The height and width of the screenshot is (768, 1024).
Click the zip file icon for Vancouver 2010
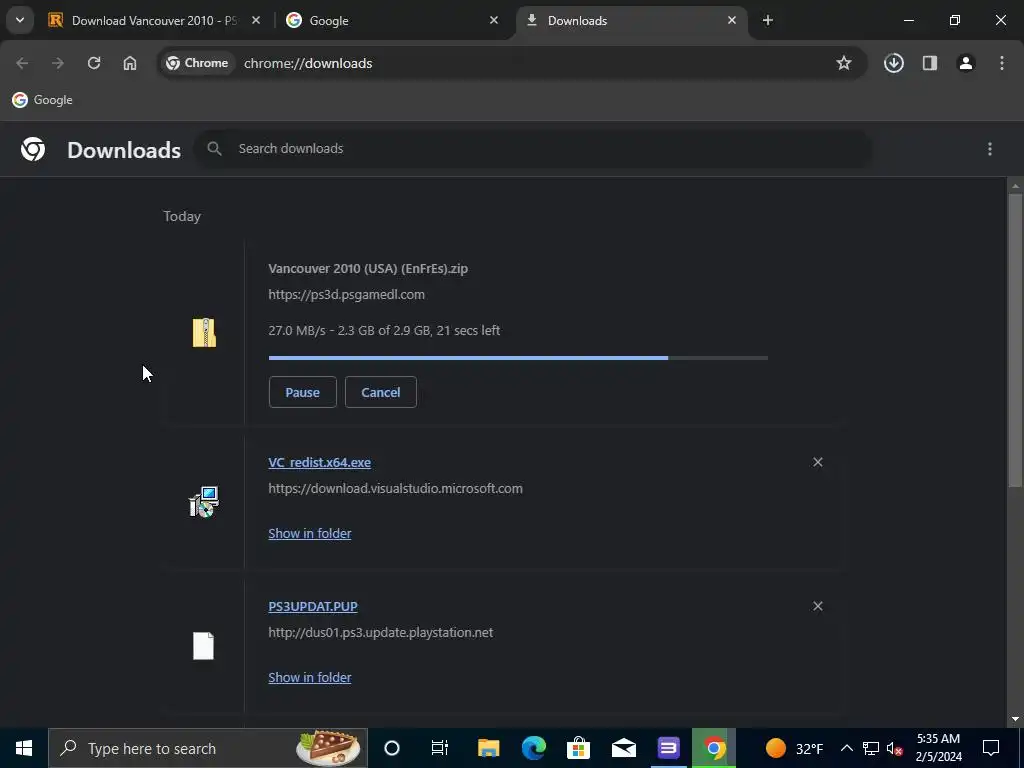[204, 332]
